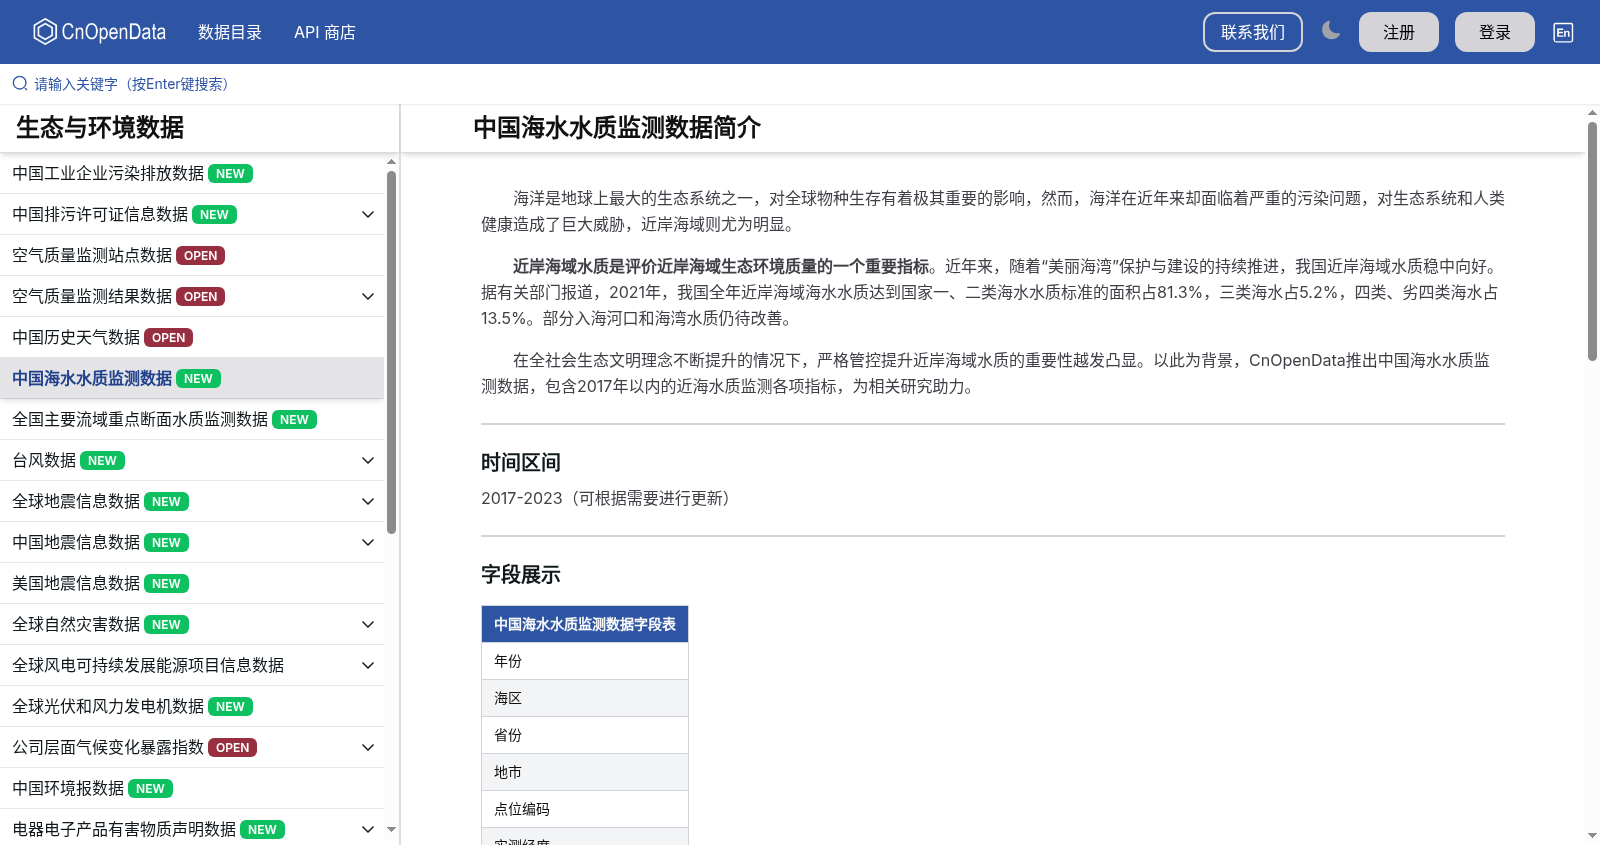Click NEW badge beside 全球光伏和风力发电机数据
Viewport: 1600px width, 861px height.
[230, 707]
